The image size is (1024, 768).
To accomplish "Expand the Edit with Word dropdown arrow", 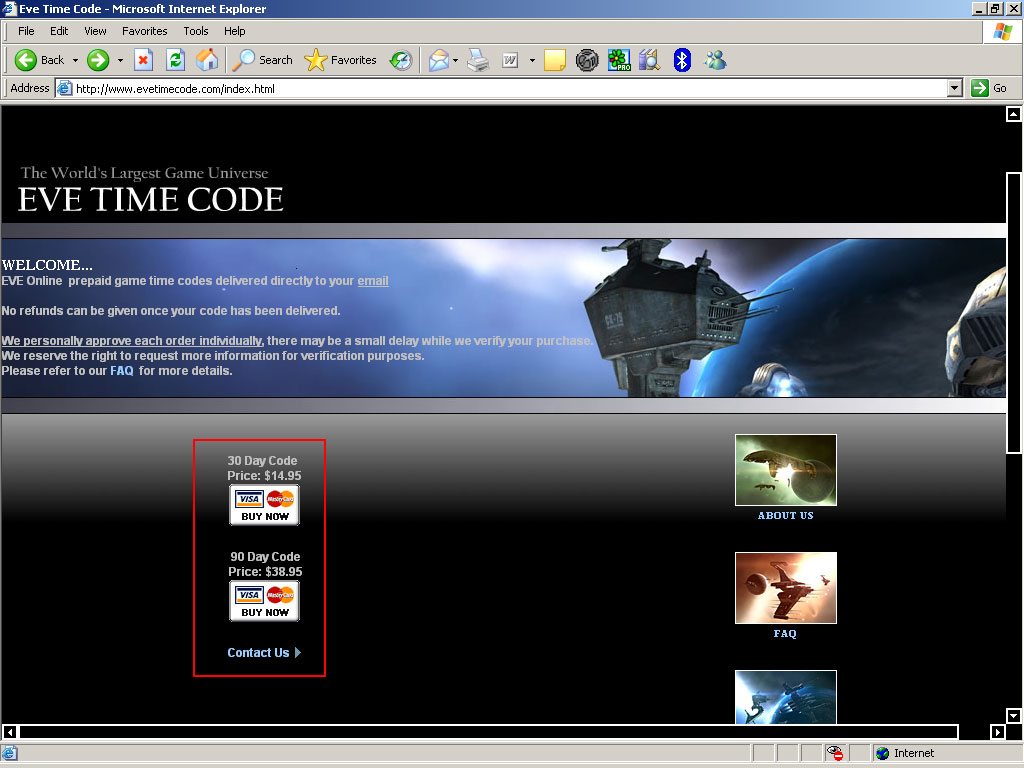I will [532, 60].
